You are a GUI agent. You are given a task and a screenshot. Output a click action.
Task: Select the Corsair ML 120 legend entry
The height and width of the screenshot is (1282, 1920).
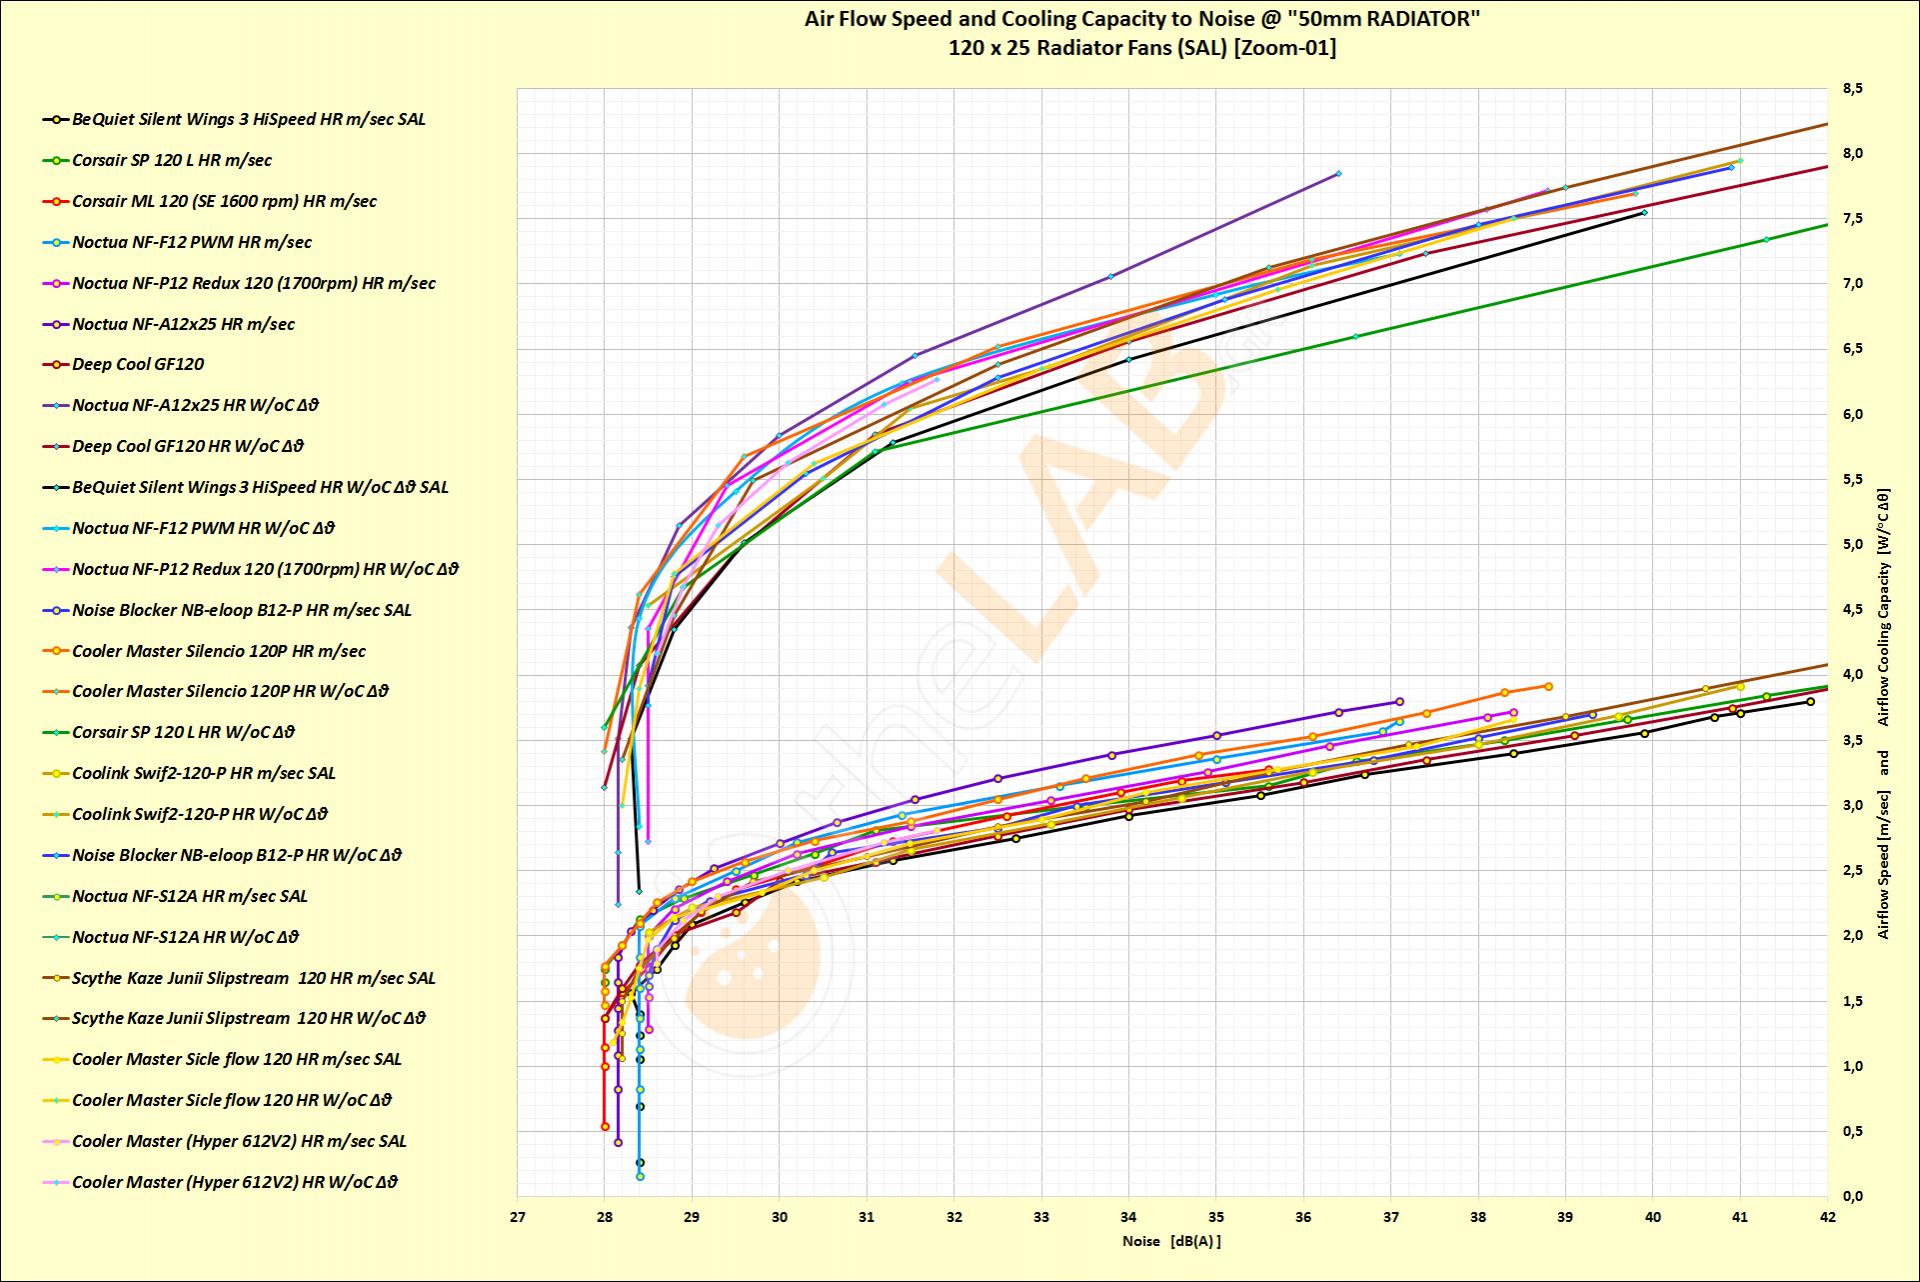[x=224, y=201]
